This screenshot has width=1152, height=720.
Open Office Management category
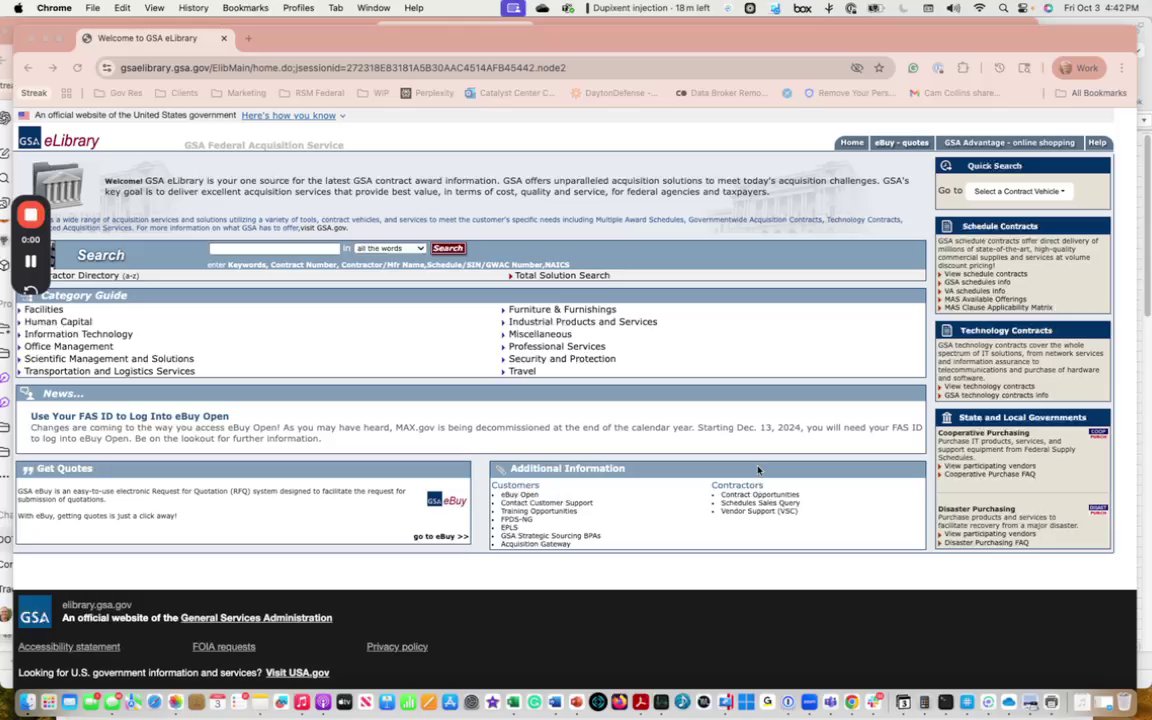[68, 347]
